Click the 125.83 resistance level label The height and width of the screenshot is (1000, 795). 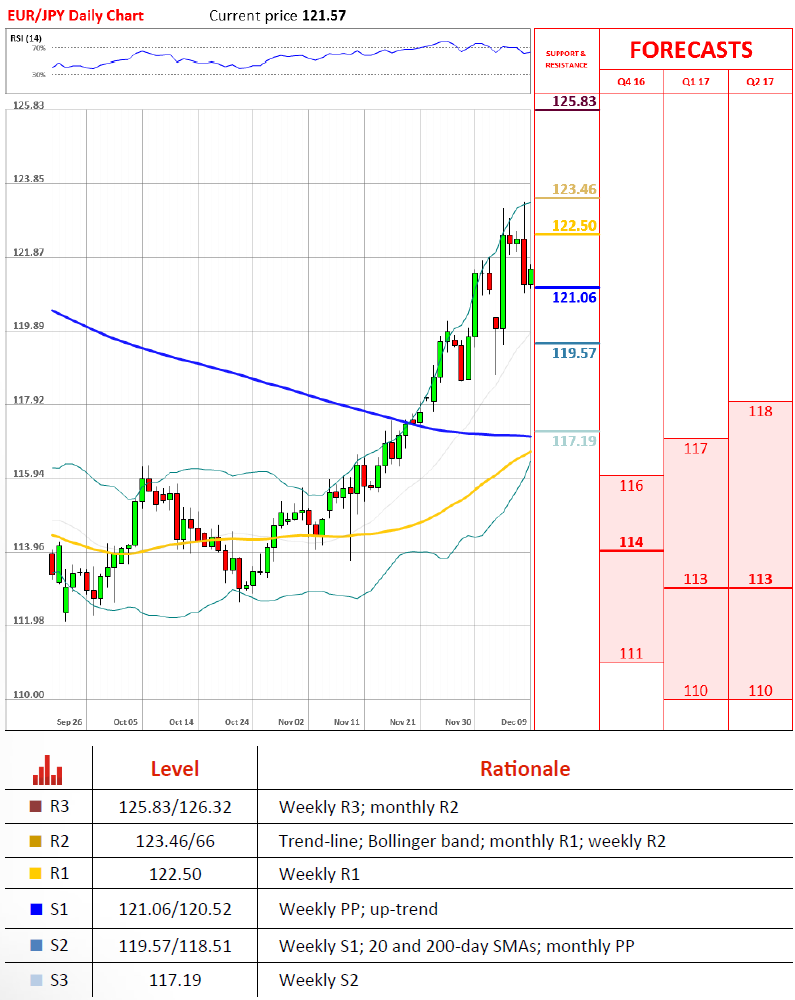pyautogui.click(x=574, y=101)
